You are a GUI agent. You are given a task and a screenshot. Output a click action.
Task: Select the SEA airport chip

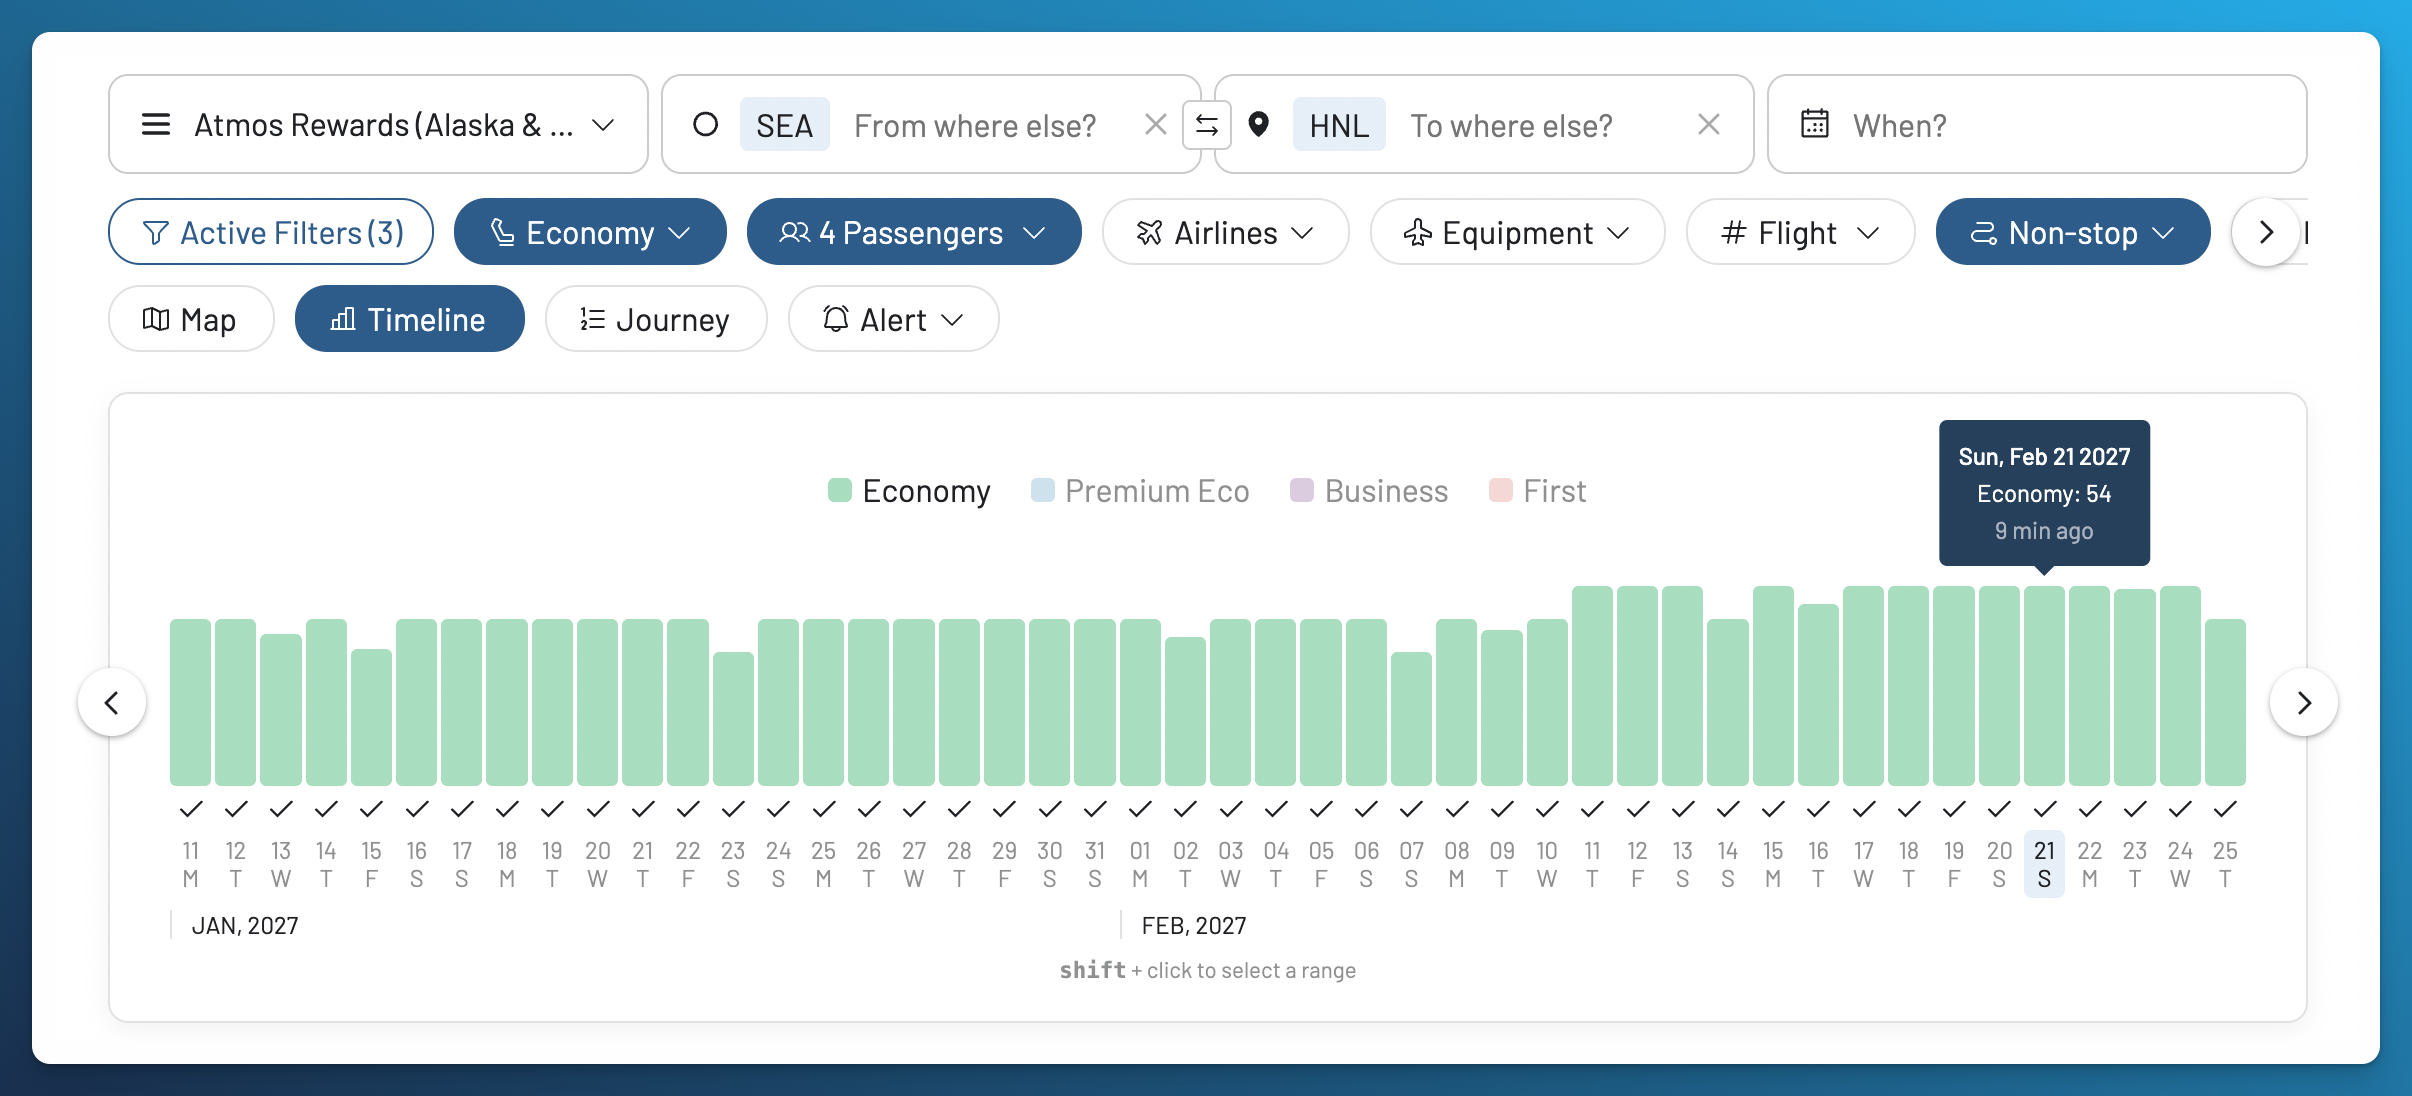point(784,125)
